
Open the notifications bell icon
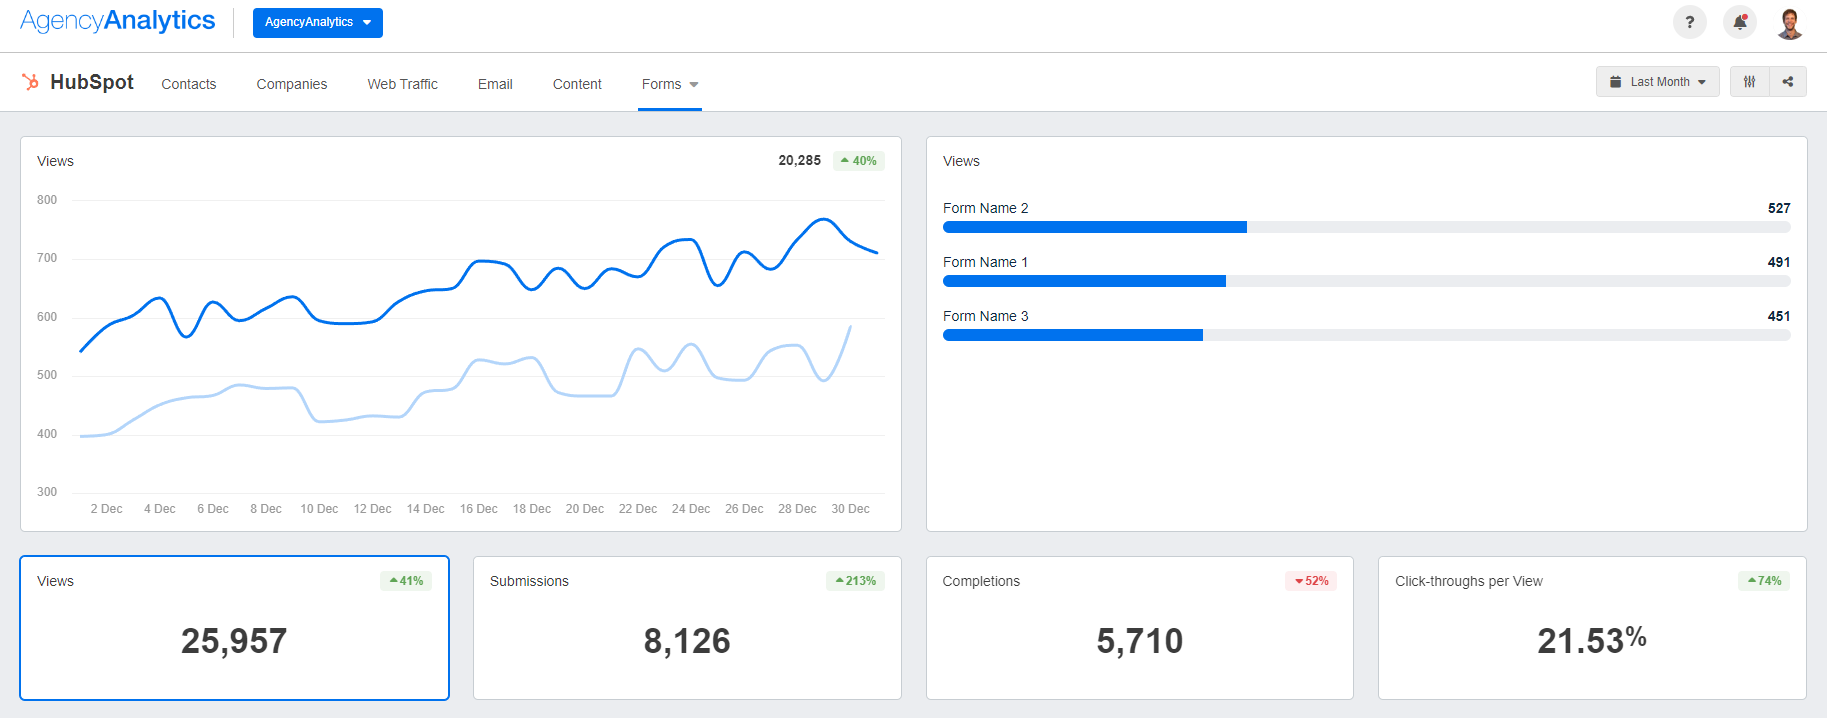[x=1739, y=22]
